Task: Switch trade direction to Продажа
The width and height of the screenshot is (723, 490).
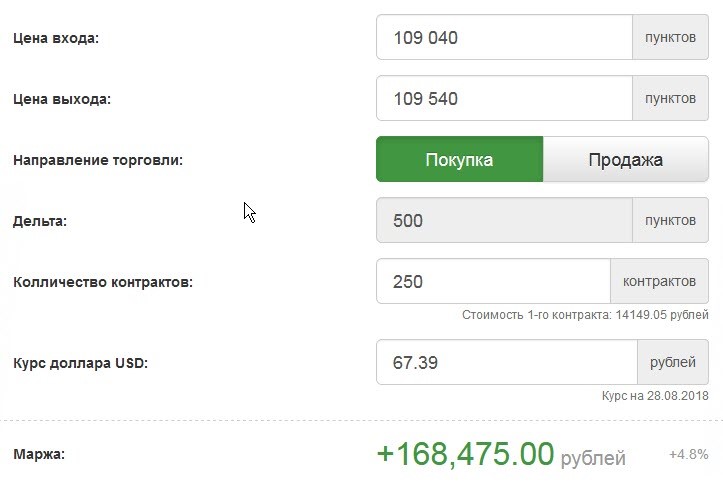Action: [626, 160]
